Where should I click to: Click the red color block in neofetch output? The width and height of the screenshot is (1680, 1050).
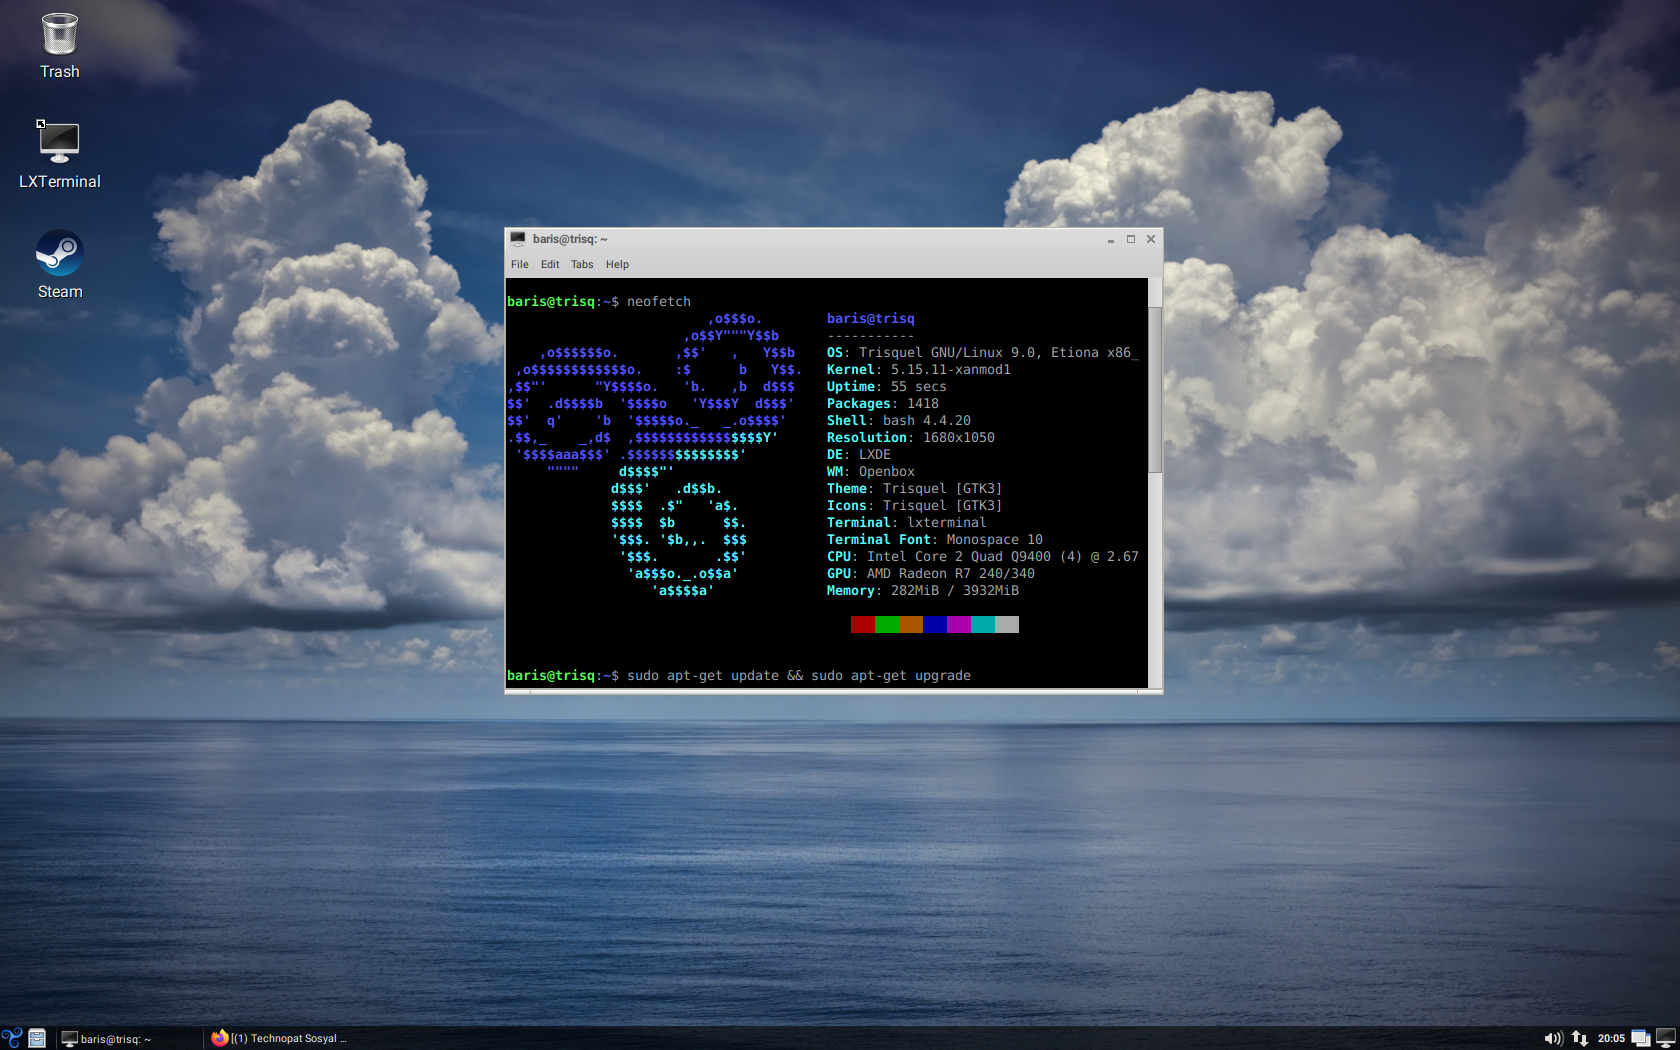(x=863, y=624)
